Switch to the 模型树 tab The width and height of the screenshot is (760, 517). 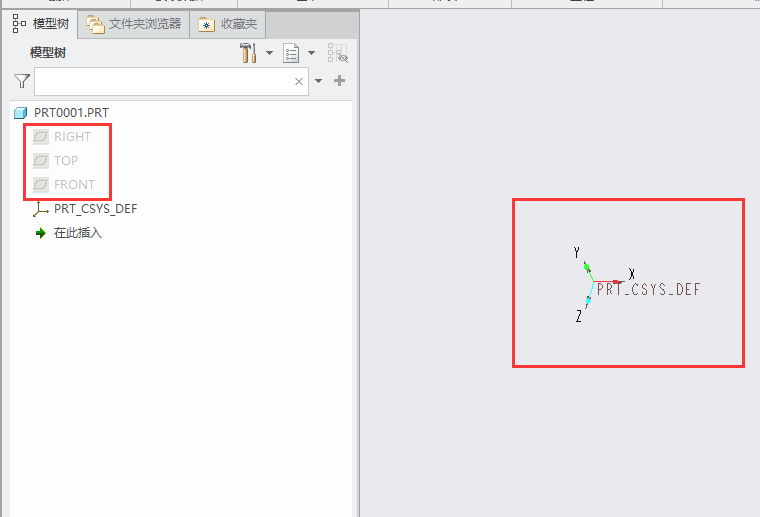pos(41,24)
